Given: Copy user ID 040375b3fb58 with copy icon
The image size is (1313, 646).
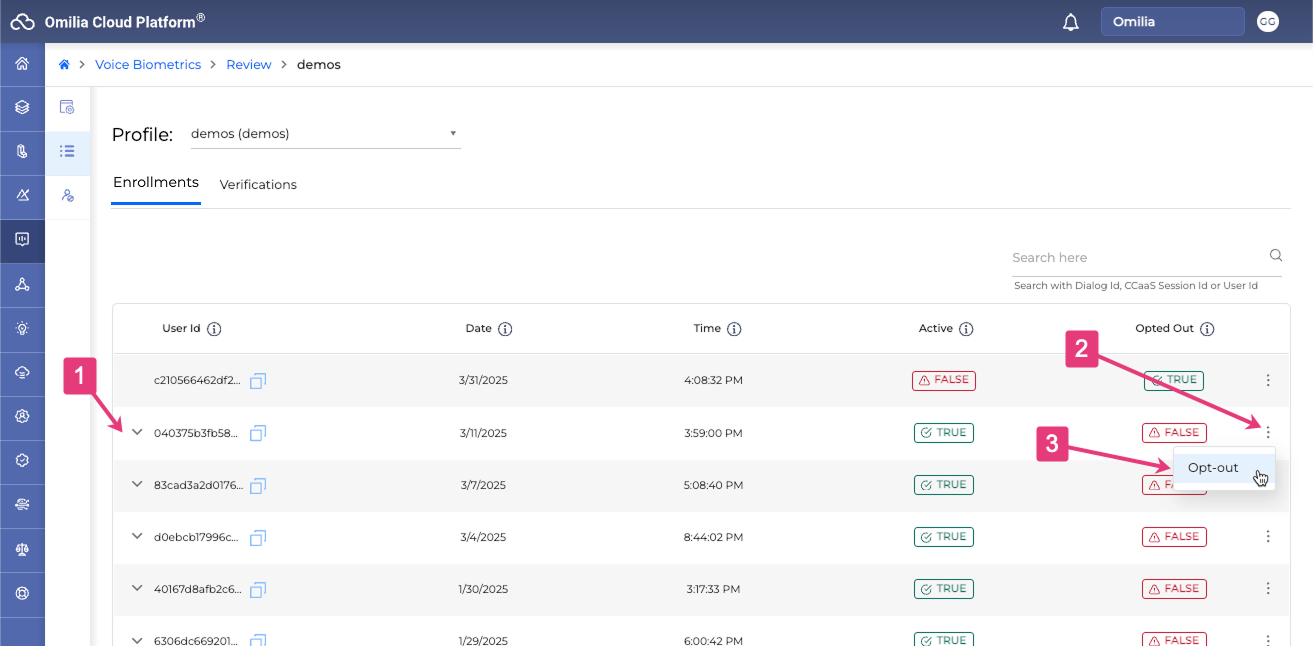Looking at the screenshot, I should pyautogui.click(x=258, y=433).
